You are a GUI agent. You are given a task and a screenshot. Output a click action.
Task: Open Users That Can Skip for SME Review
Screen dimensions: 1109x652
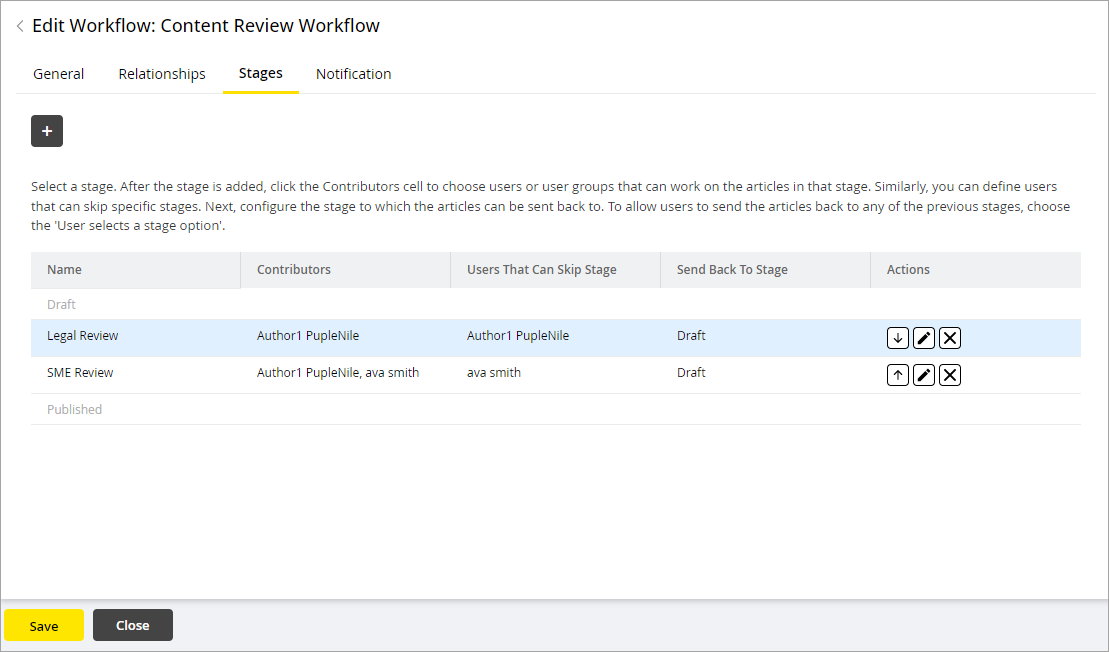pyautogui.click(x=494, y=373)
